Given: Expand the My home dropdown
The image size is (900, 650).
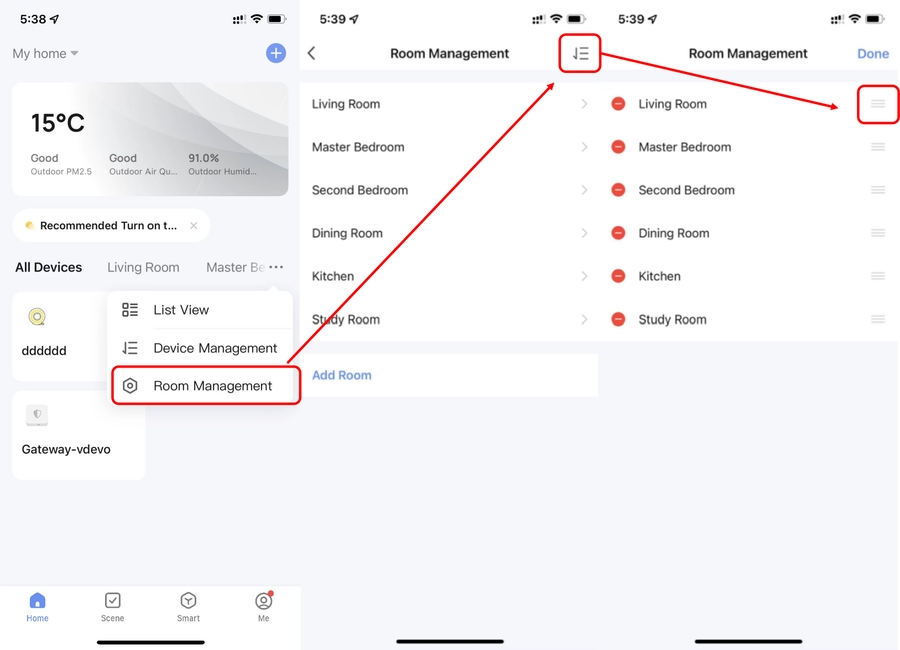Looking at the screenshot, I should click(45, 53).
